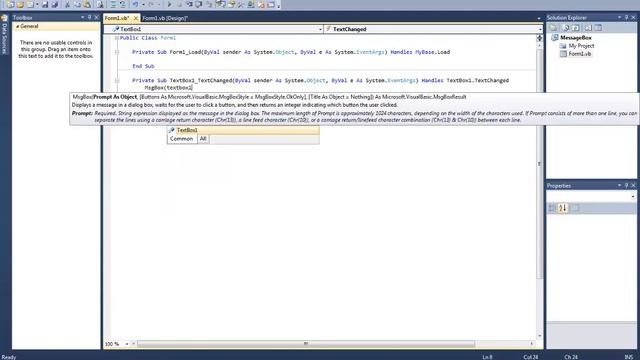The height and width of the screenshot is (360, 640).
Task: Open the TextBox1 class name dropdown
Action: coord(320,29)
